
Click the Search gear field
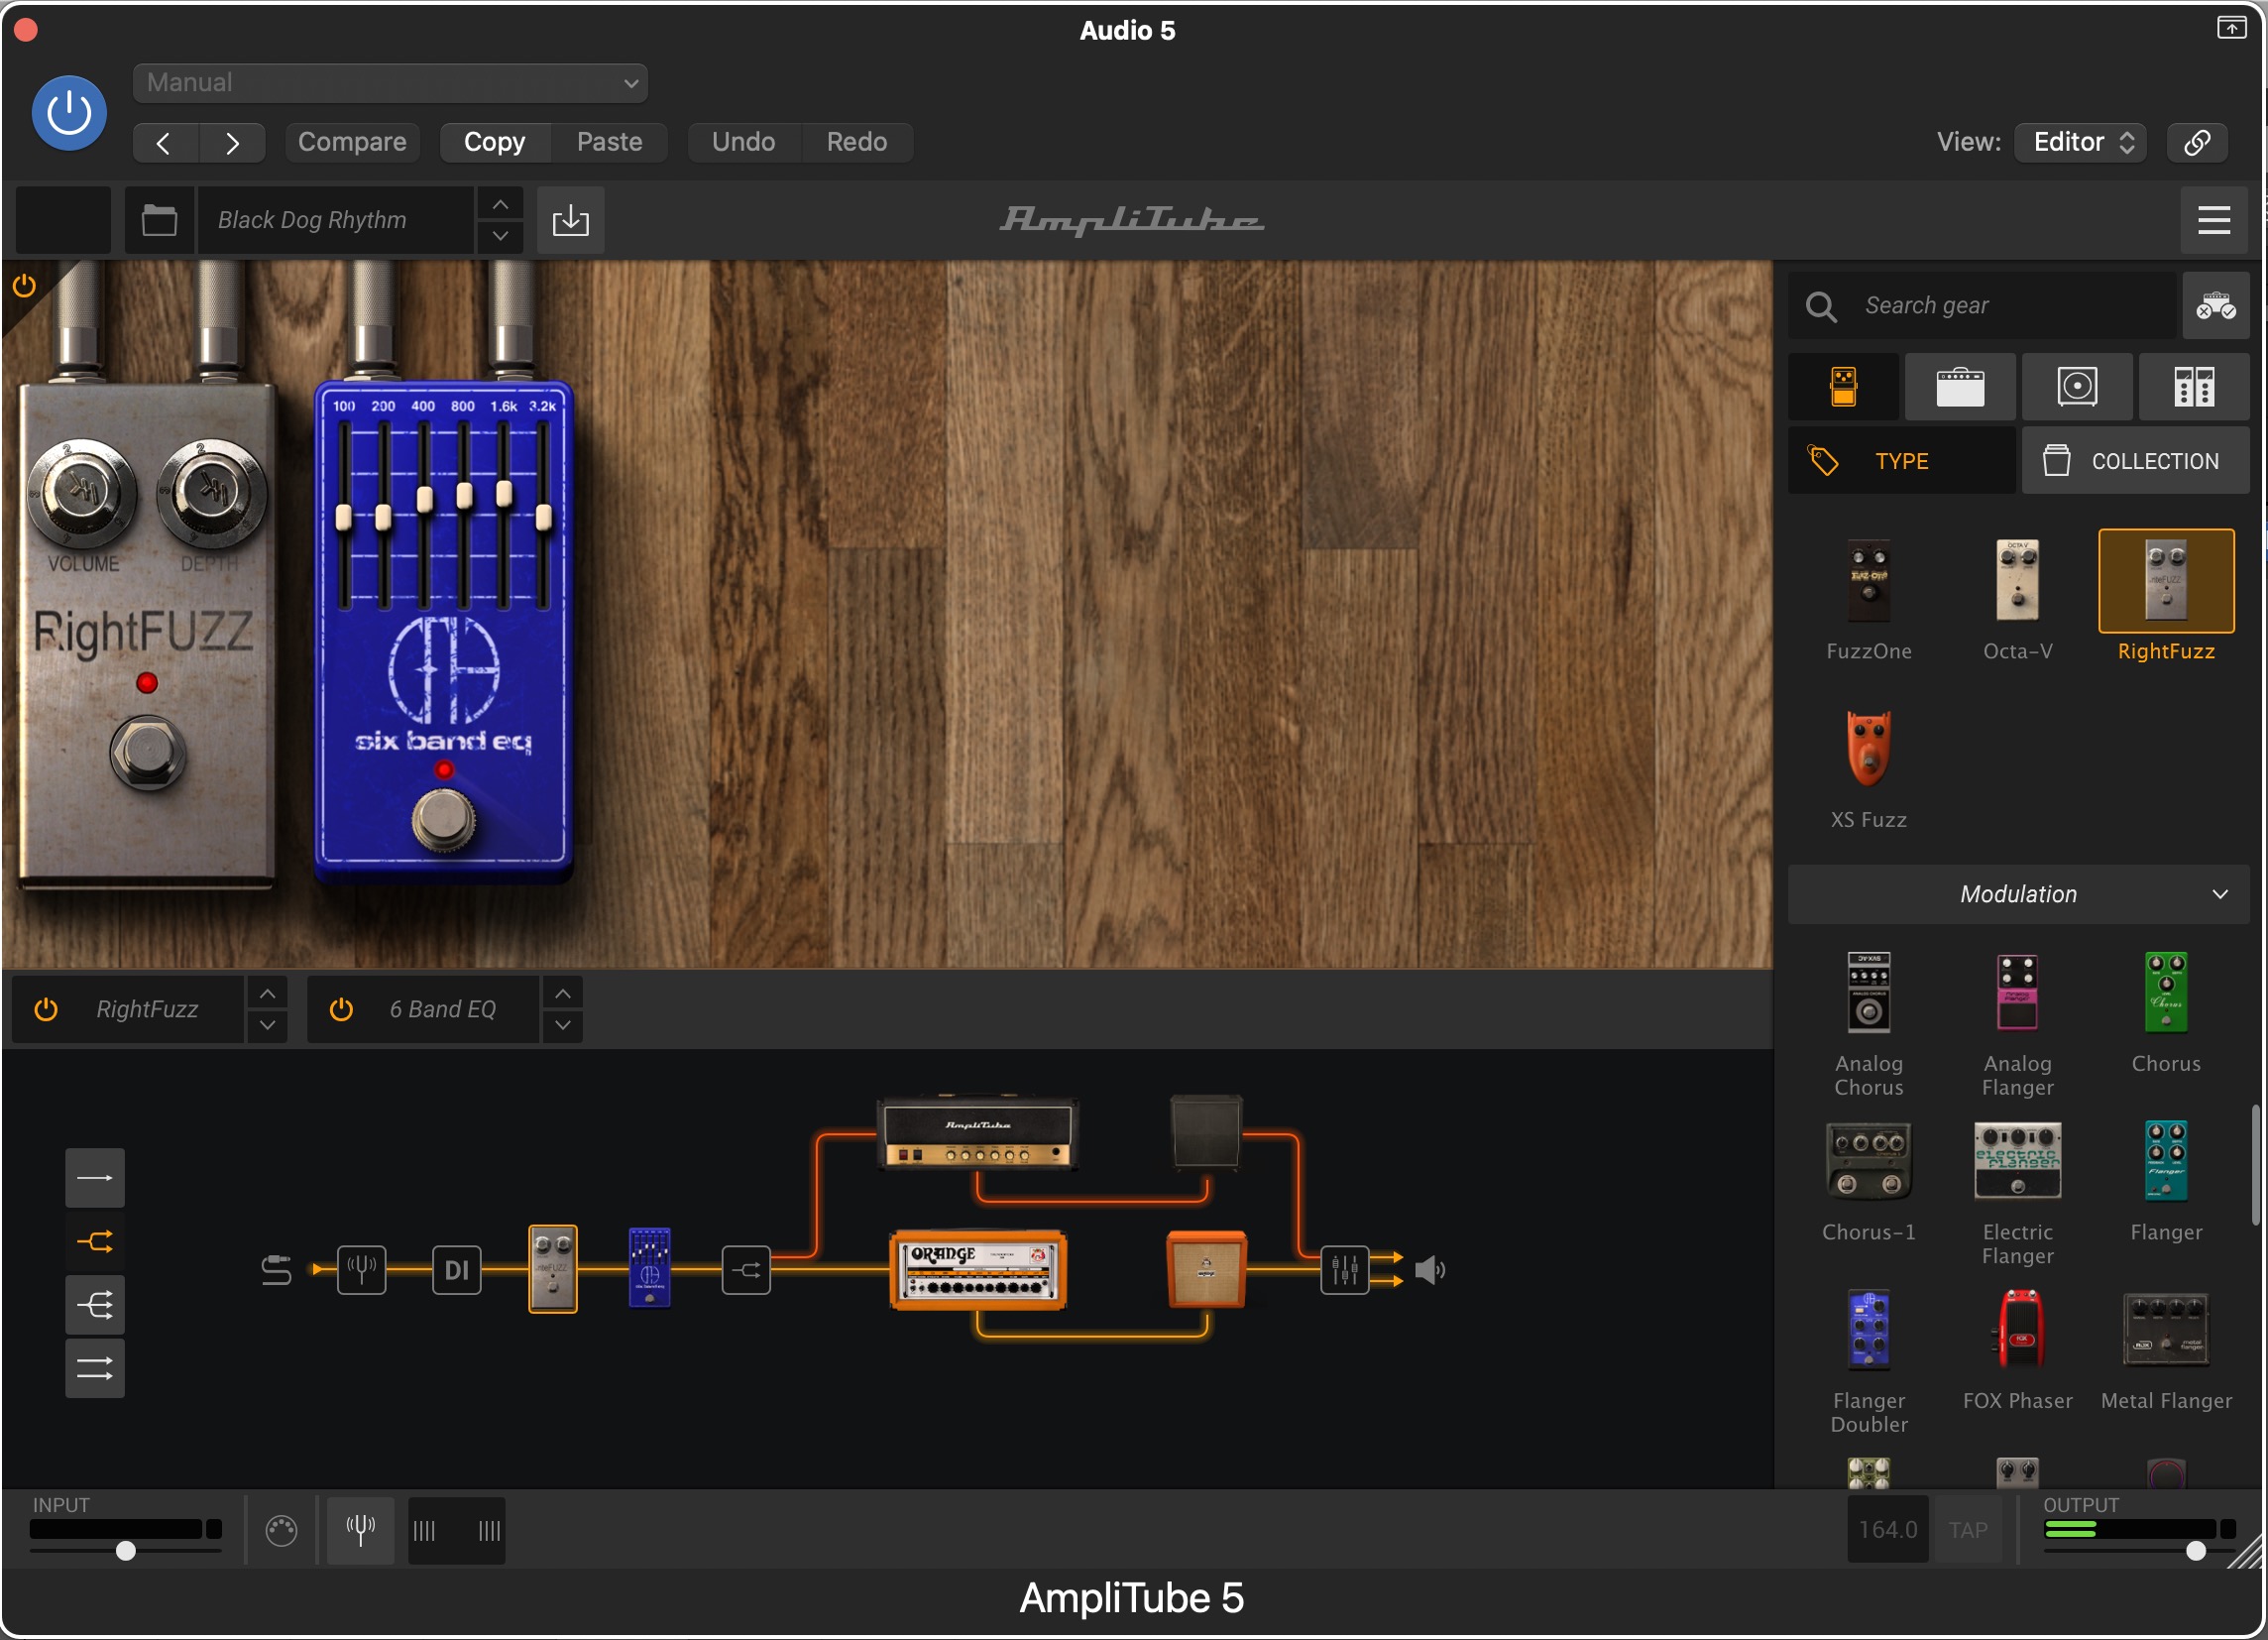click(x=1982, y=306)
